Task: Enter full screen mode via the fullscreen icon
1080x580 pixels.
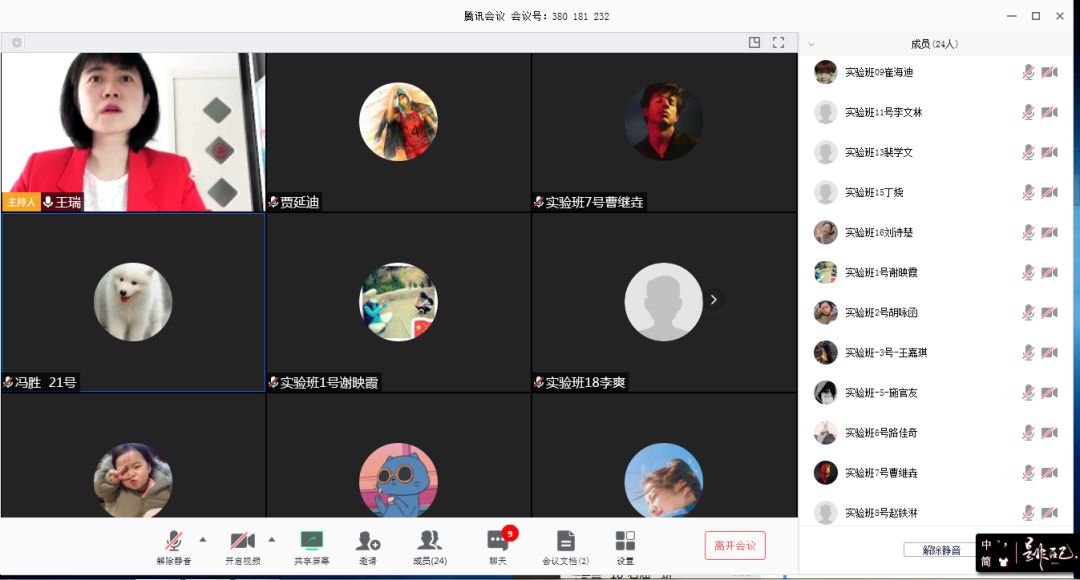Action: 778,43
